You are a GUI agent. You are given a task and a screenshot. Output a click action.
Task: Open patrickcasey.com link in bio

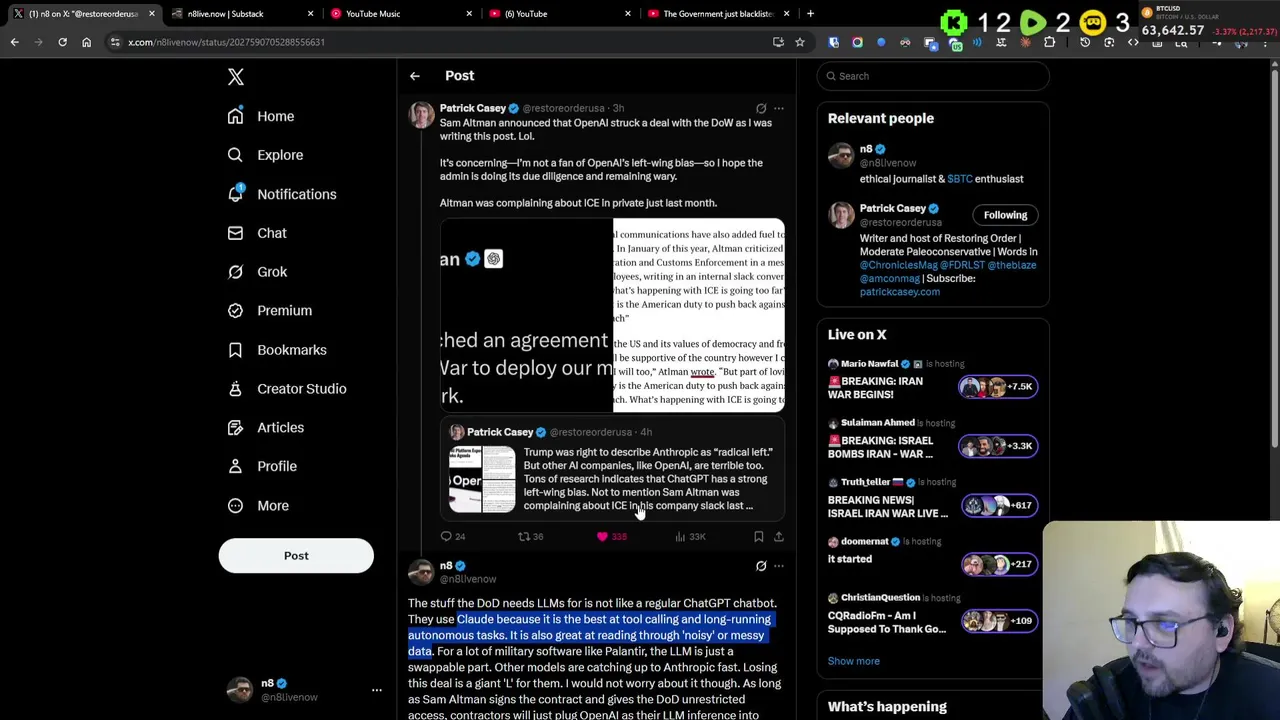click(899, 292)
